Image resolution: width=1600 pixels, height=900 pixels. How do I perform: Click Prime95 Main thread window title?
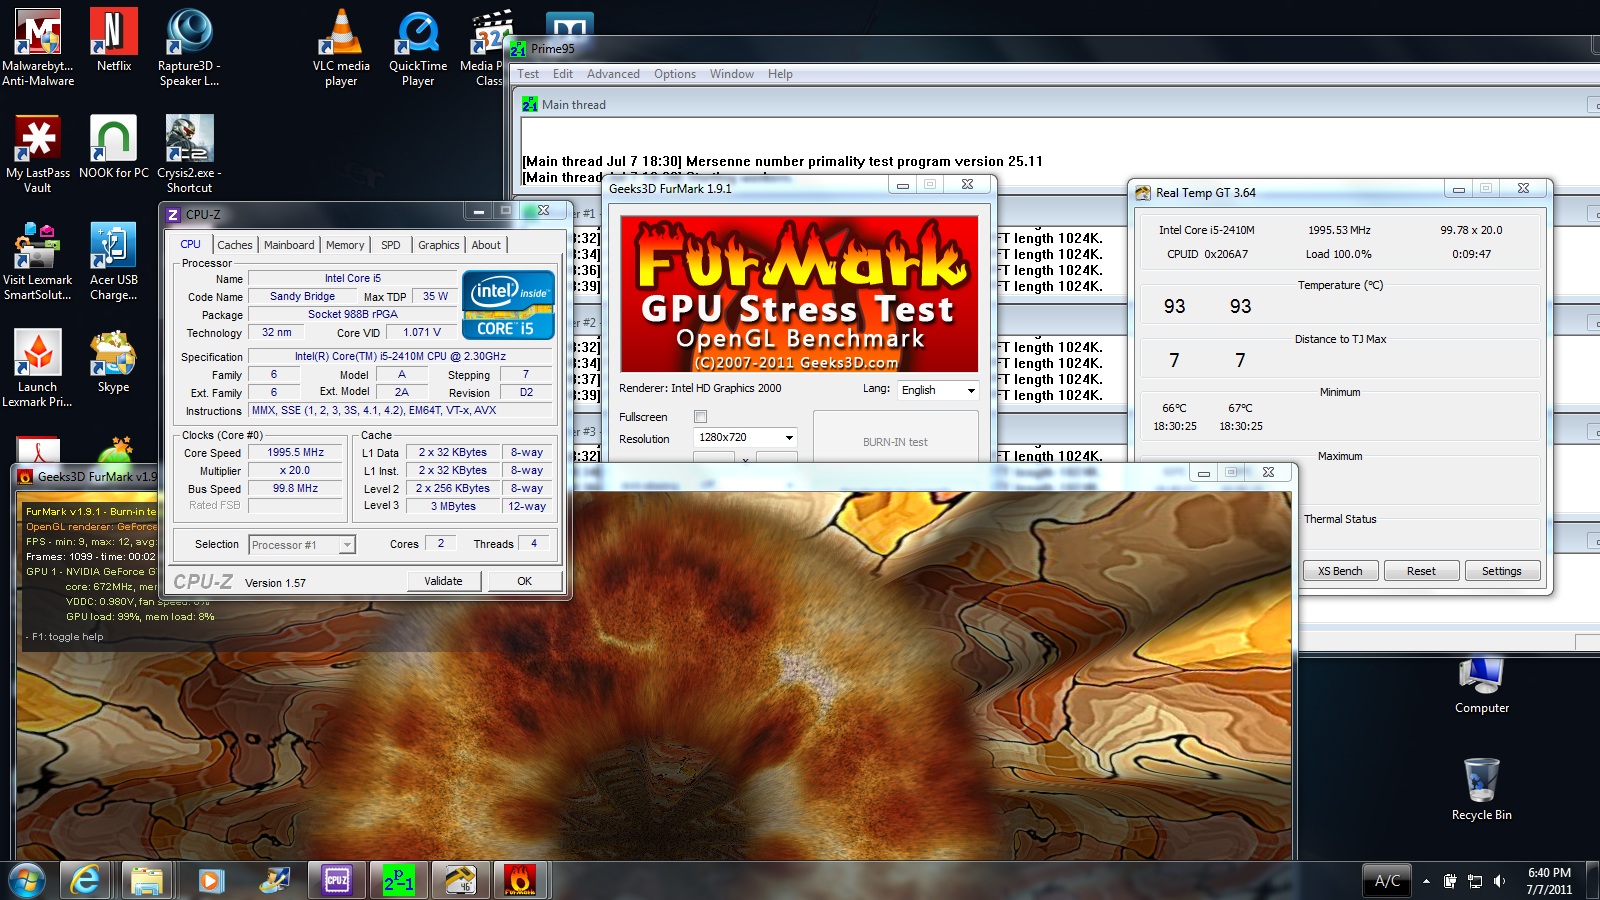(573, 105)
